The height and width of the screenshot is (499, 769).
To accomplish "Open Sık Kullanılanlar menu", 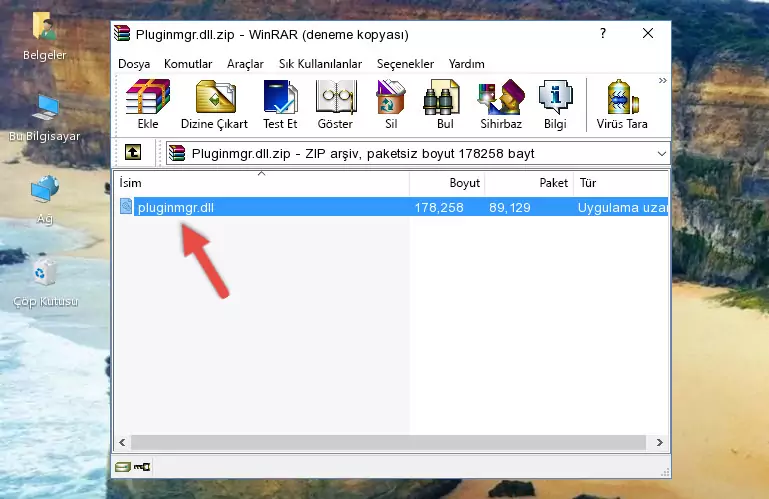I will [320, 64].
